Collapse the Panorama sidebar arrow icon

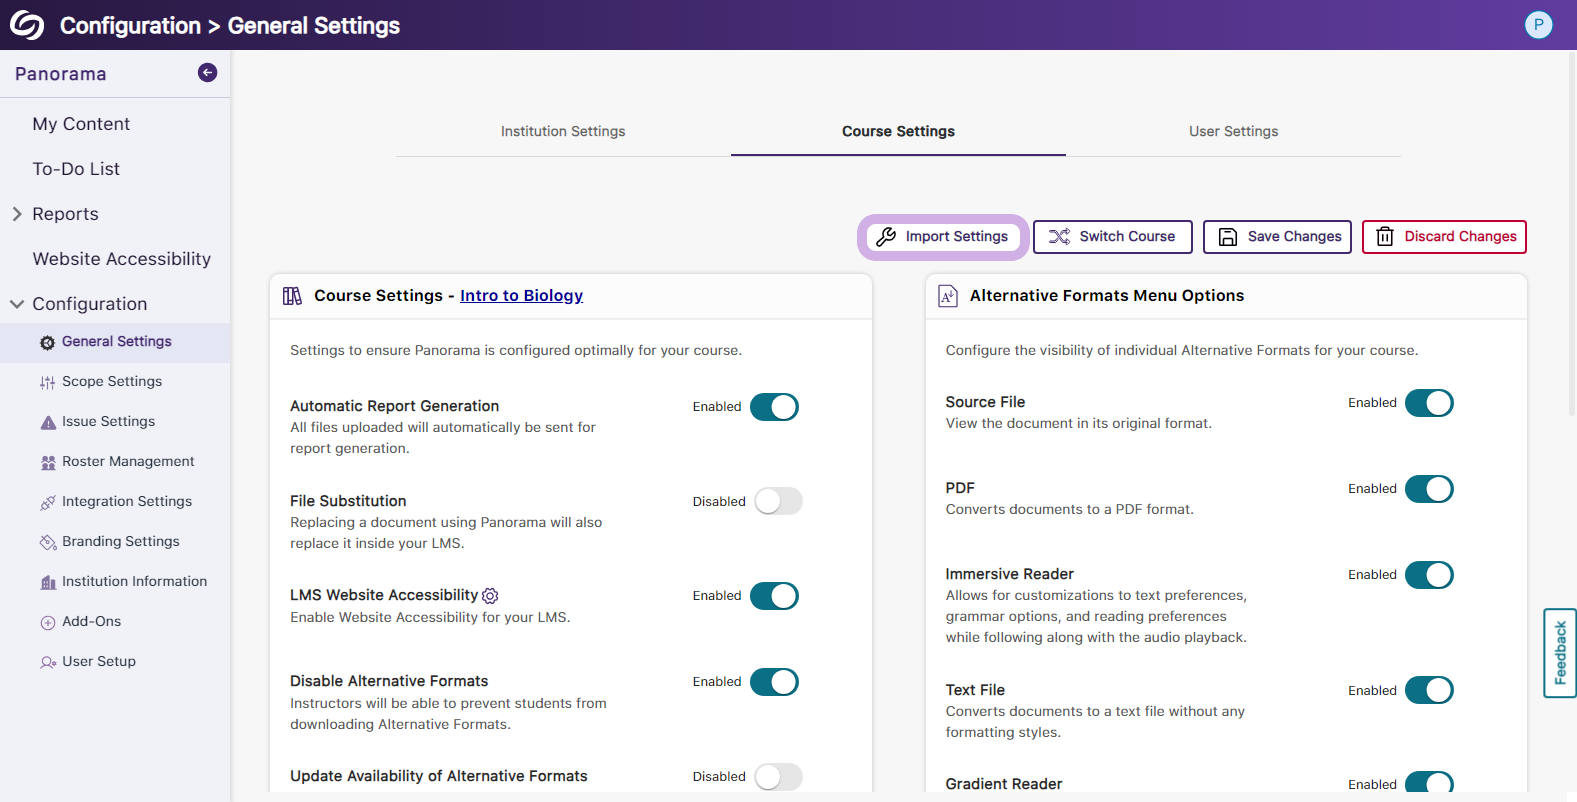pos(207,72)
